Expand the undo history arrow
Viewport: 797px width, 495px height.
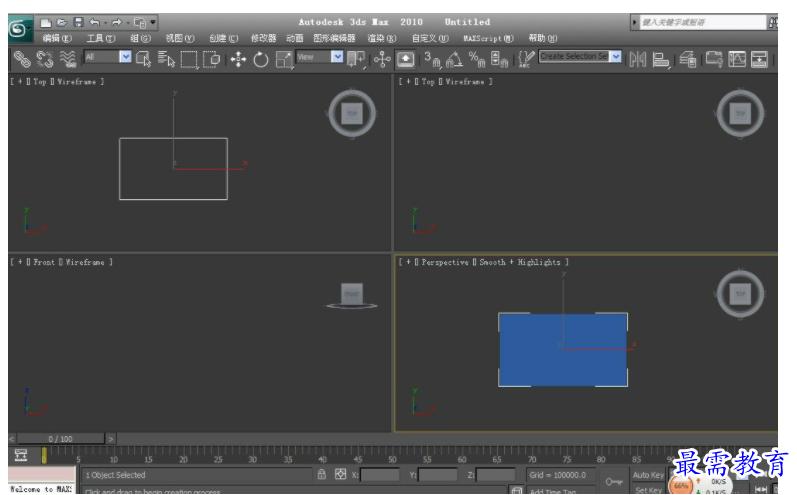pos(105,22)
